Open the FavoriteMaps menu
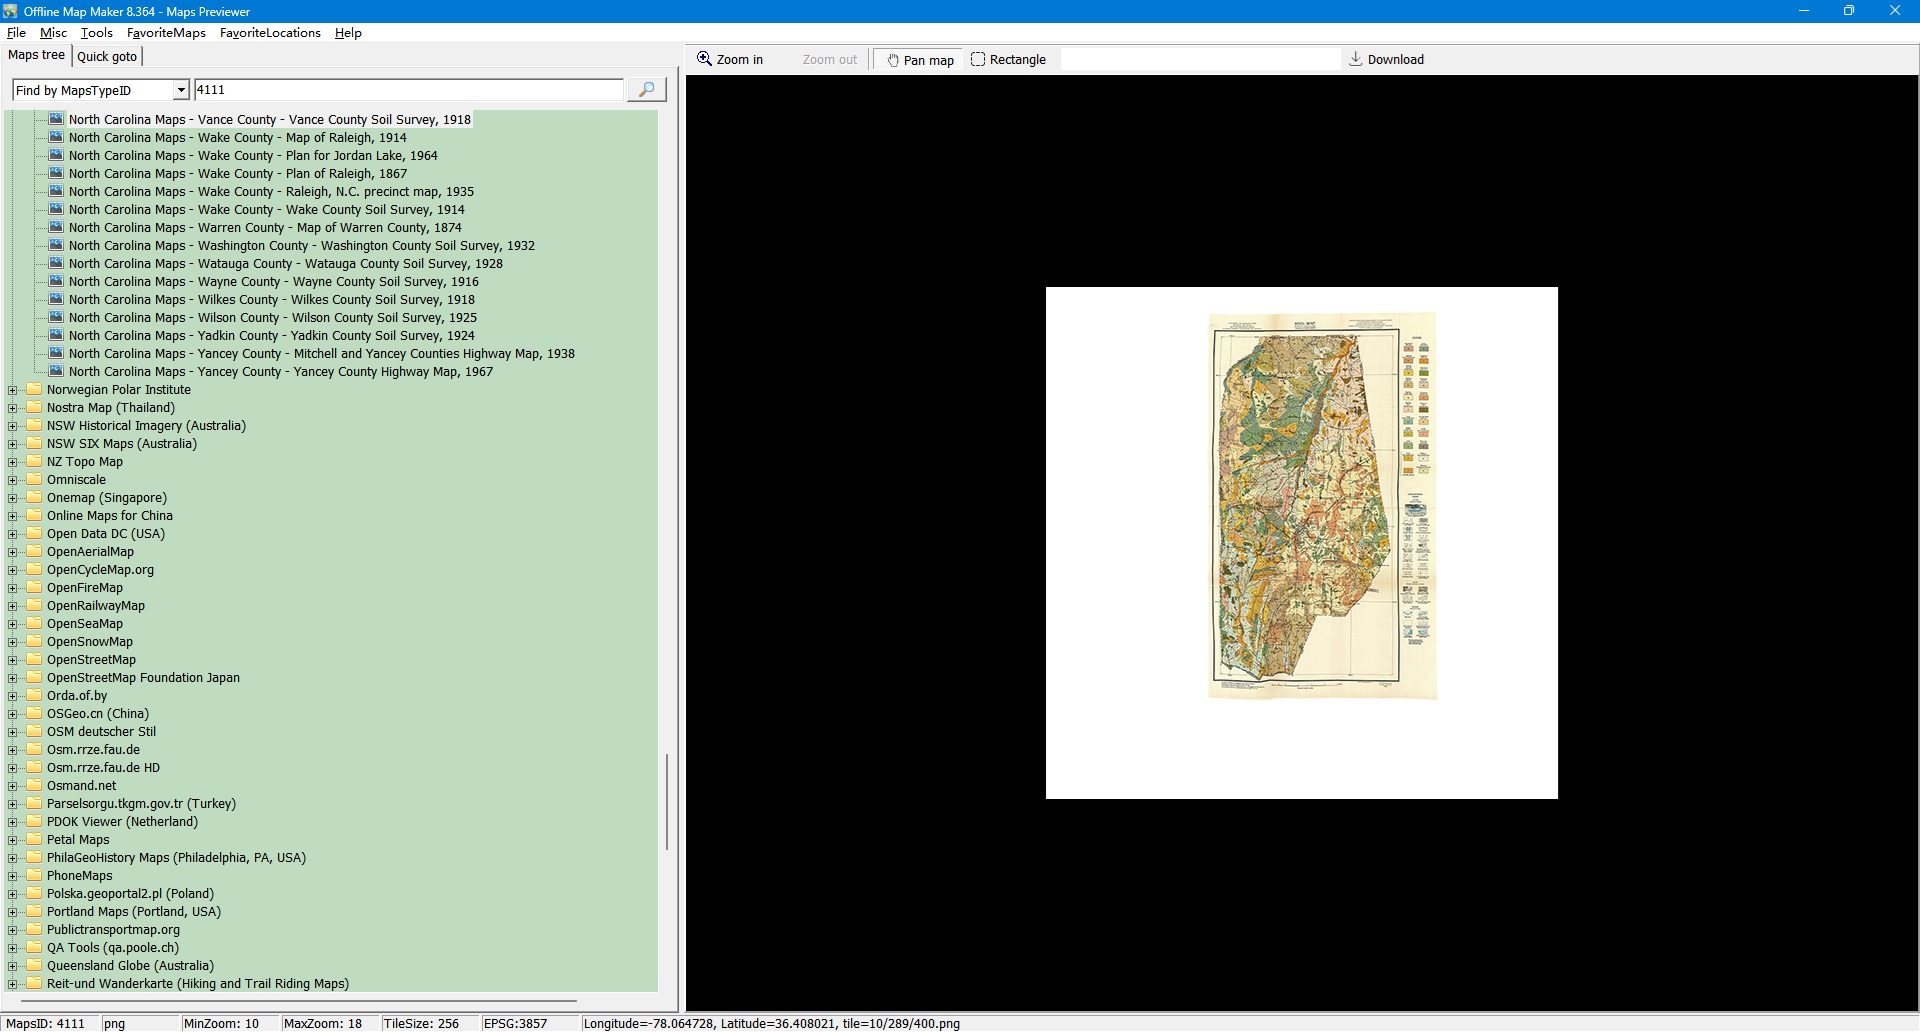 (166, 33)
